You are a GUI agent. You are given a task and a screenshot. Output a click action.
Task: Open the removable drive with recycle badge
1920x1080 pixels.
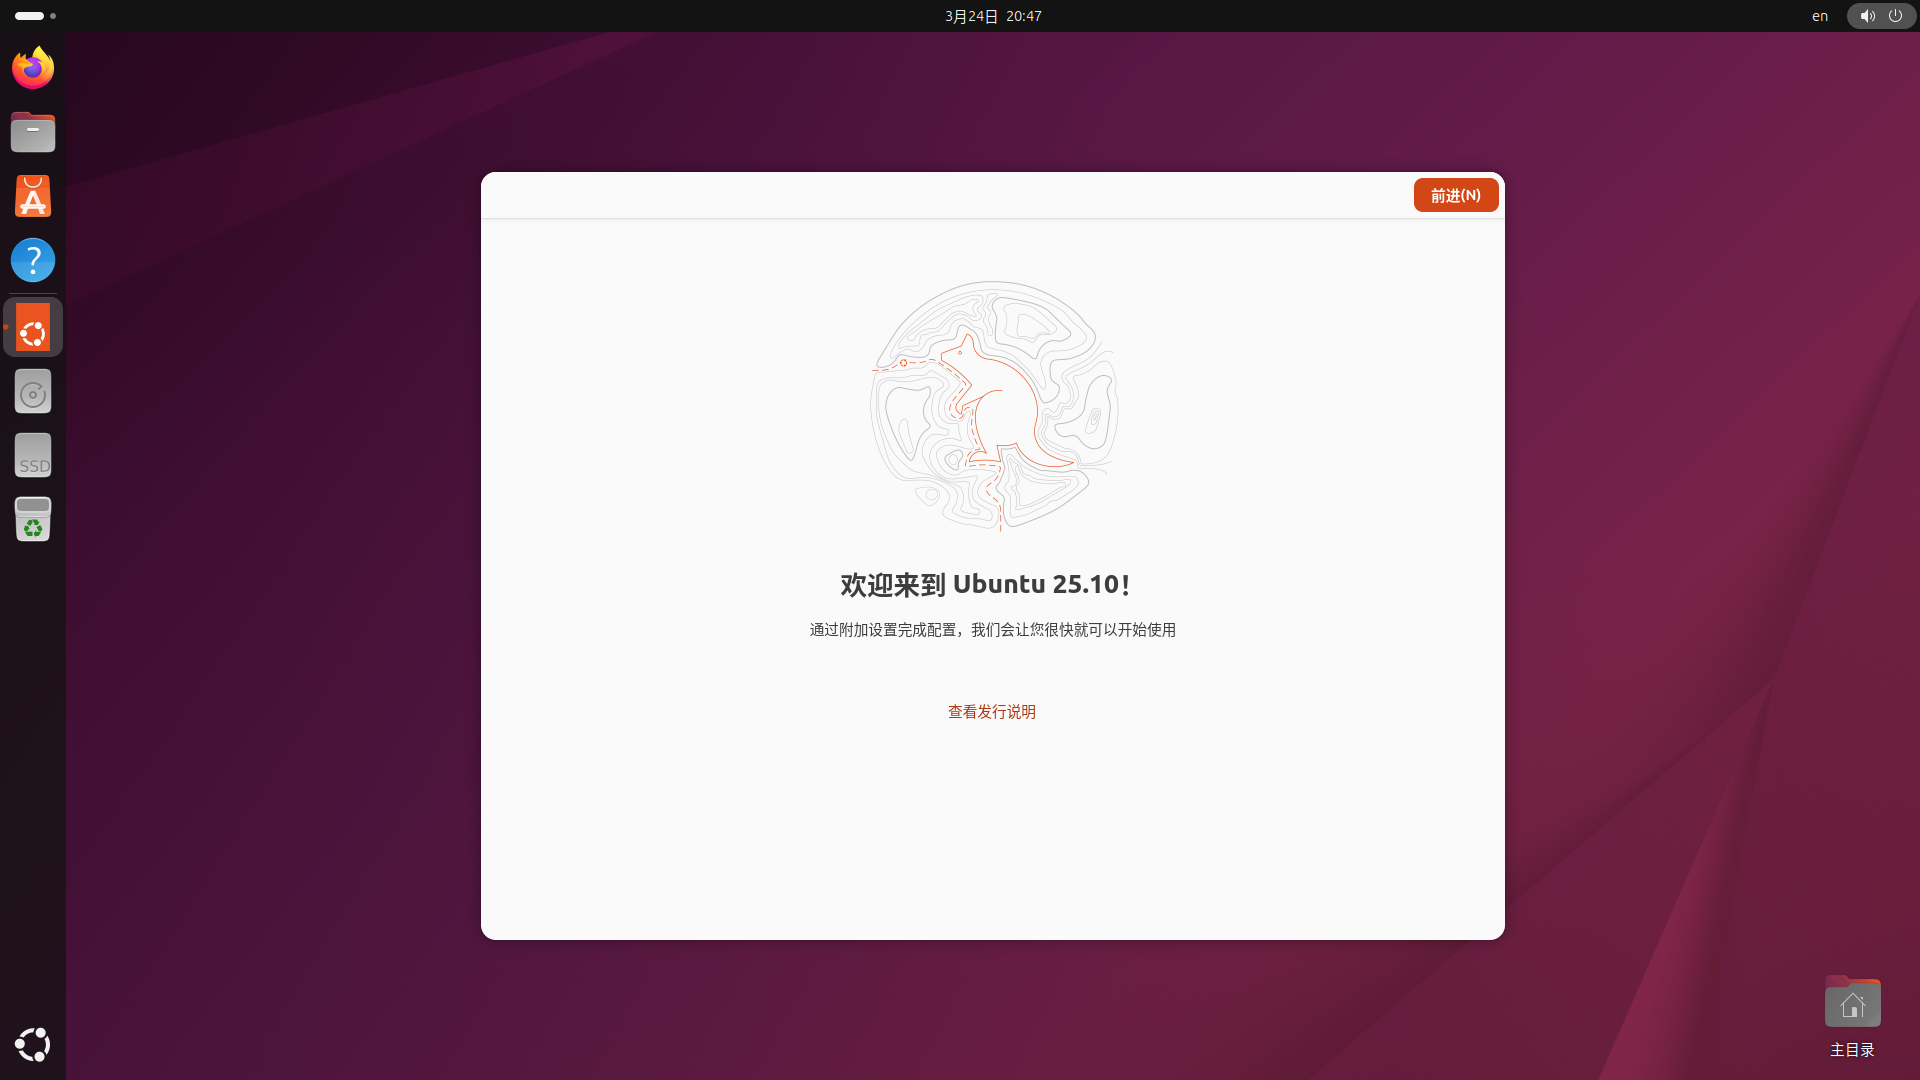pyautogui.click(x=32, y=519)
